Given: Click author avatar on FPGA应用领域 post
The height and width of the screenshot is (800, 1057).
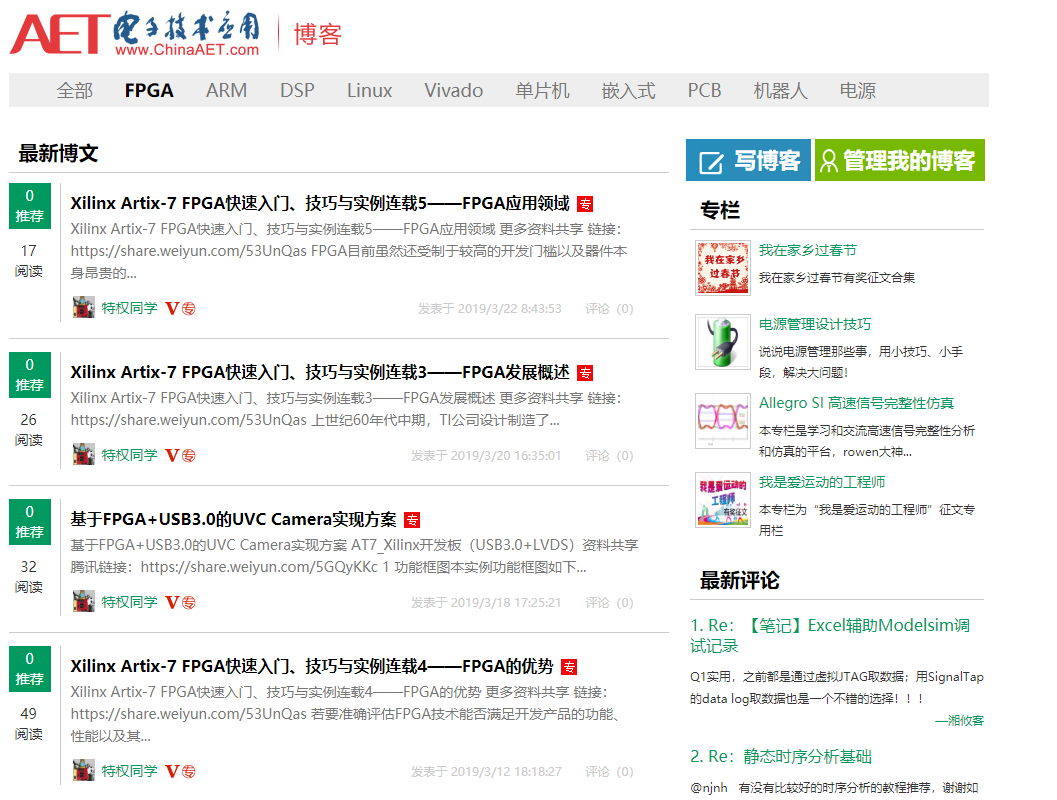Looking at the screenshot, I should click(x=84, y=307).
